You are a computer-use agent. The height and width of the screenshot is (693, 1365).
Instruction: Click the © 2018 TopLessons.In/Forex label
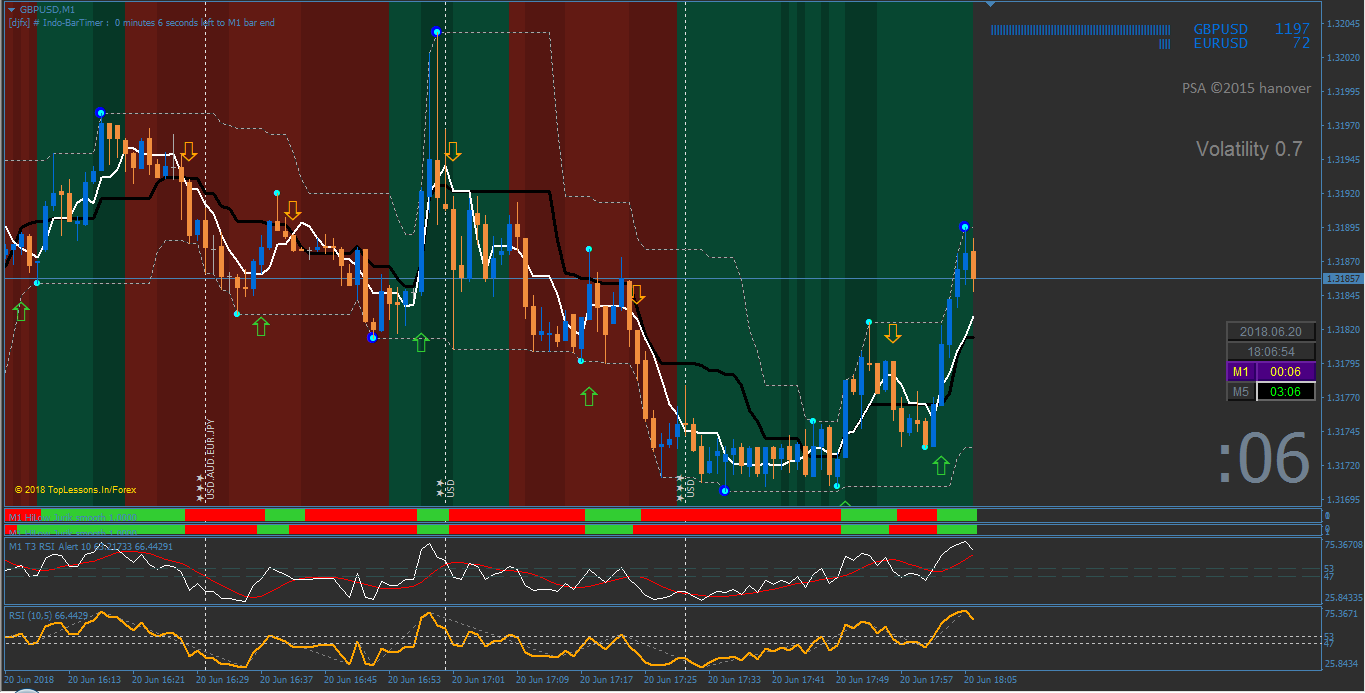pyautogui.click(x=75, y=490)
